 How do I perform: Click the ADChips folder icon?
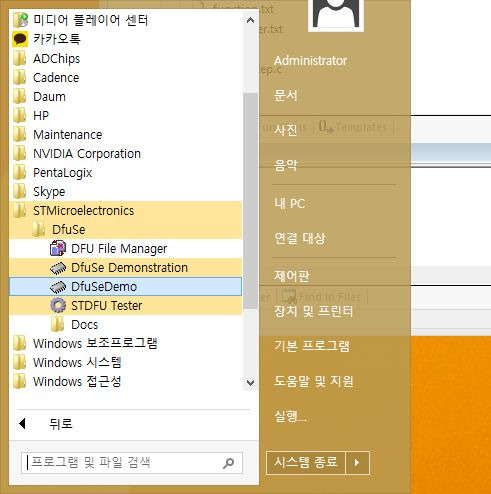click(x=20, y=58)
